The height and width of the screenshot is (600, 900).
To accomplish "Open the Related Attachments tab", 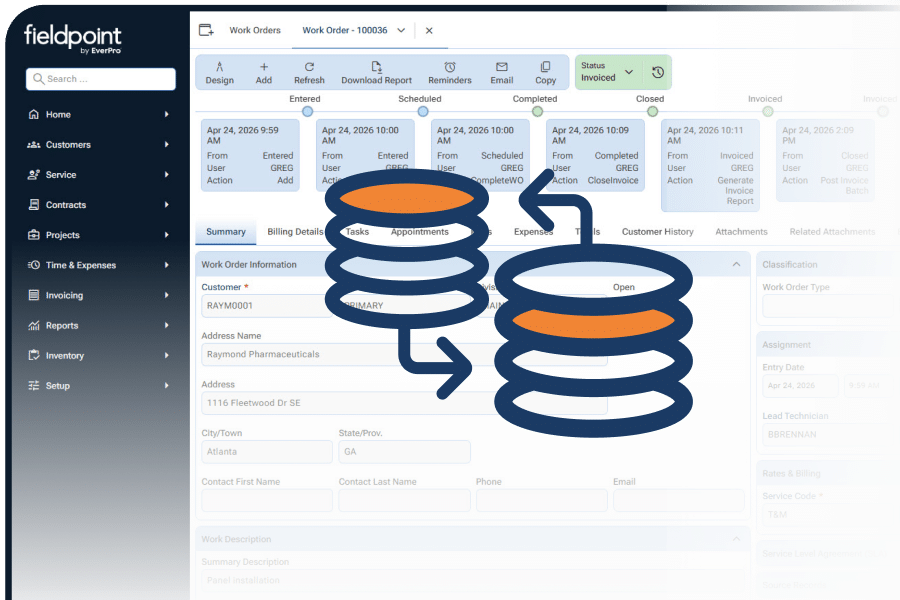I will tap(832, 231).
